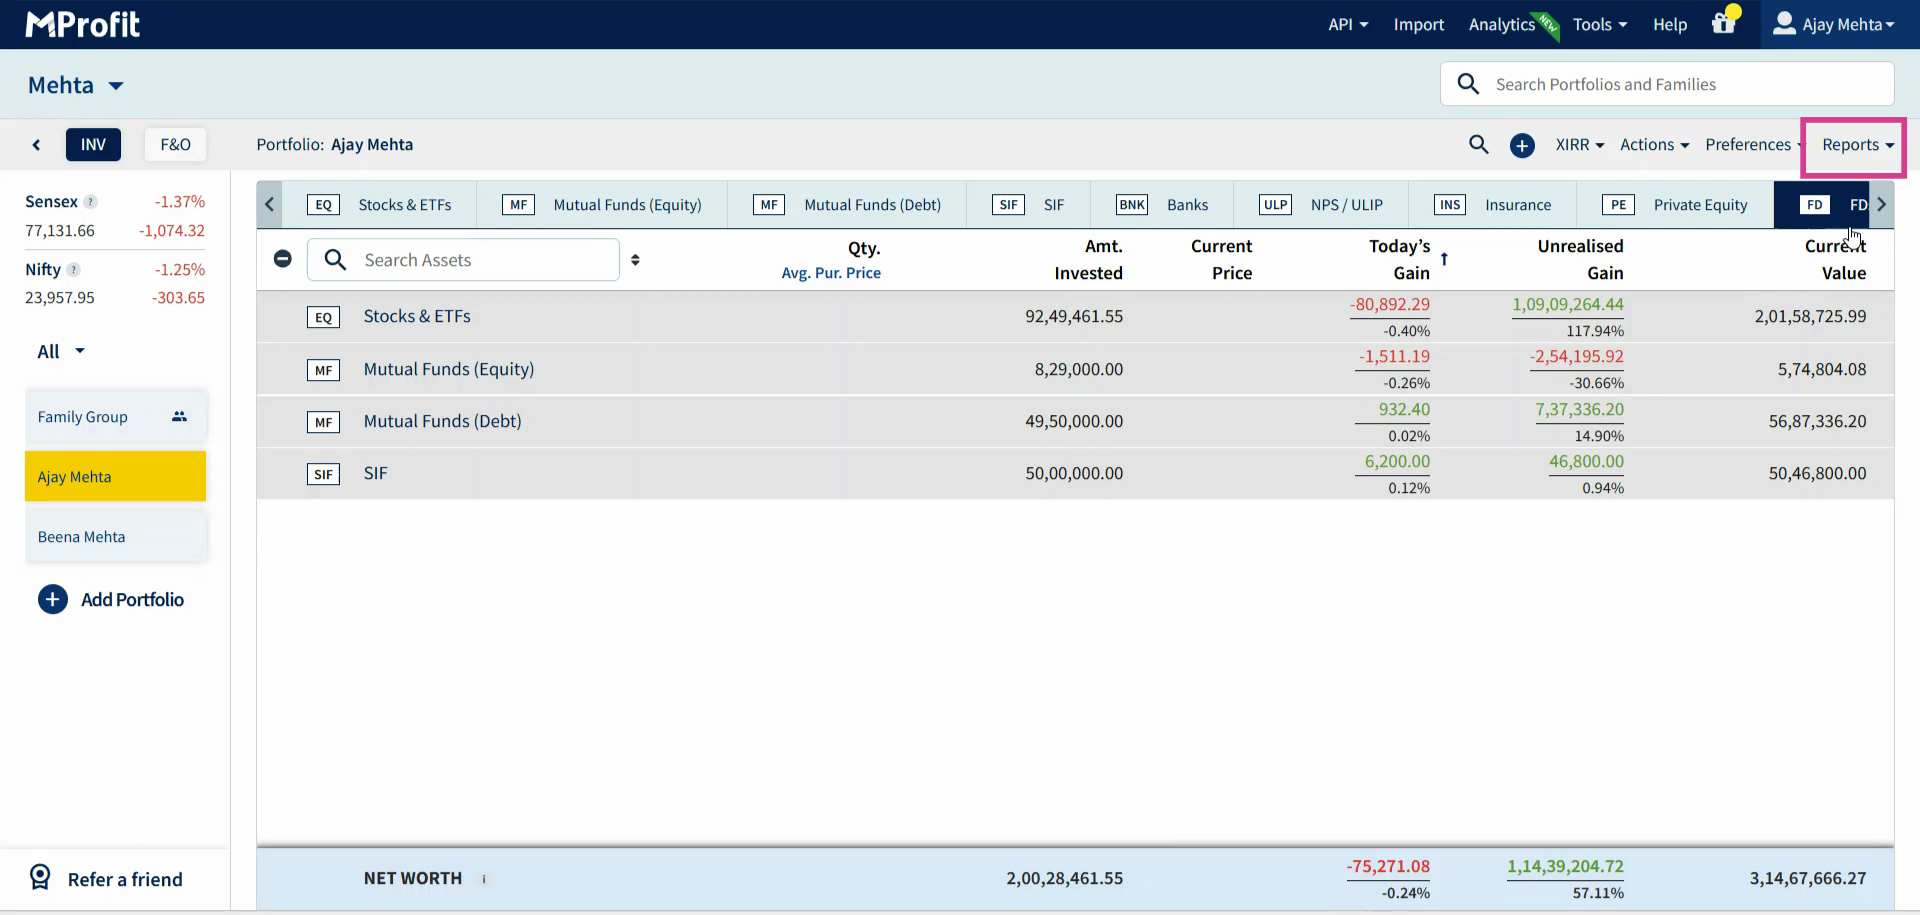Viewport: 1920px width, 915px height.
Task: Click the back arrow beside INV
Action: (36, 145)
